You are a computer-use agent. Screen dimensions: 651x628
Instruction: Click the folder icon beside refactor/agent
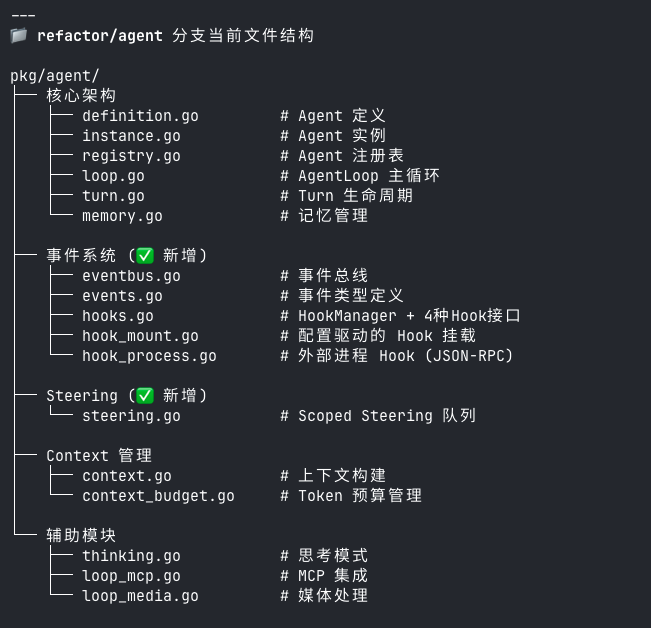tap(18, 36)
